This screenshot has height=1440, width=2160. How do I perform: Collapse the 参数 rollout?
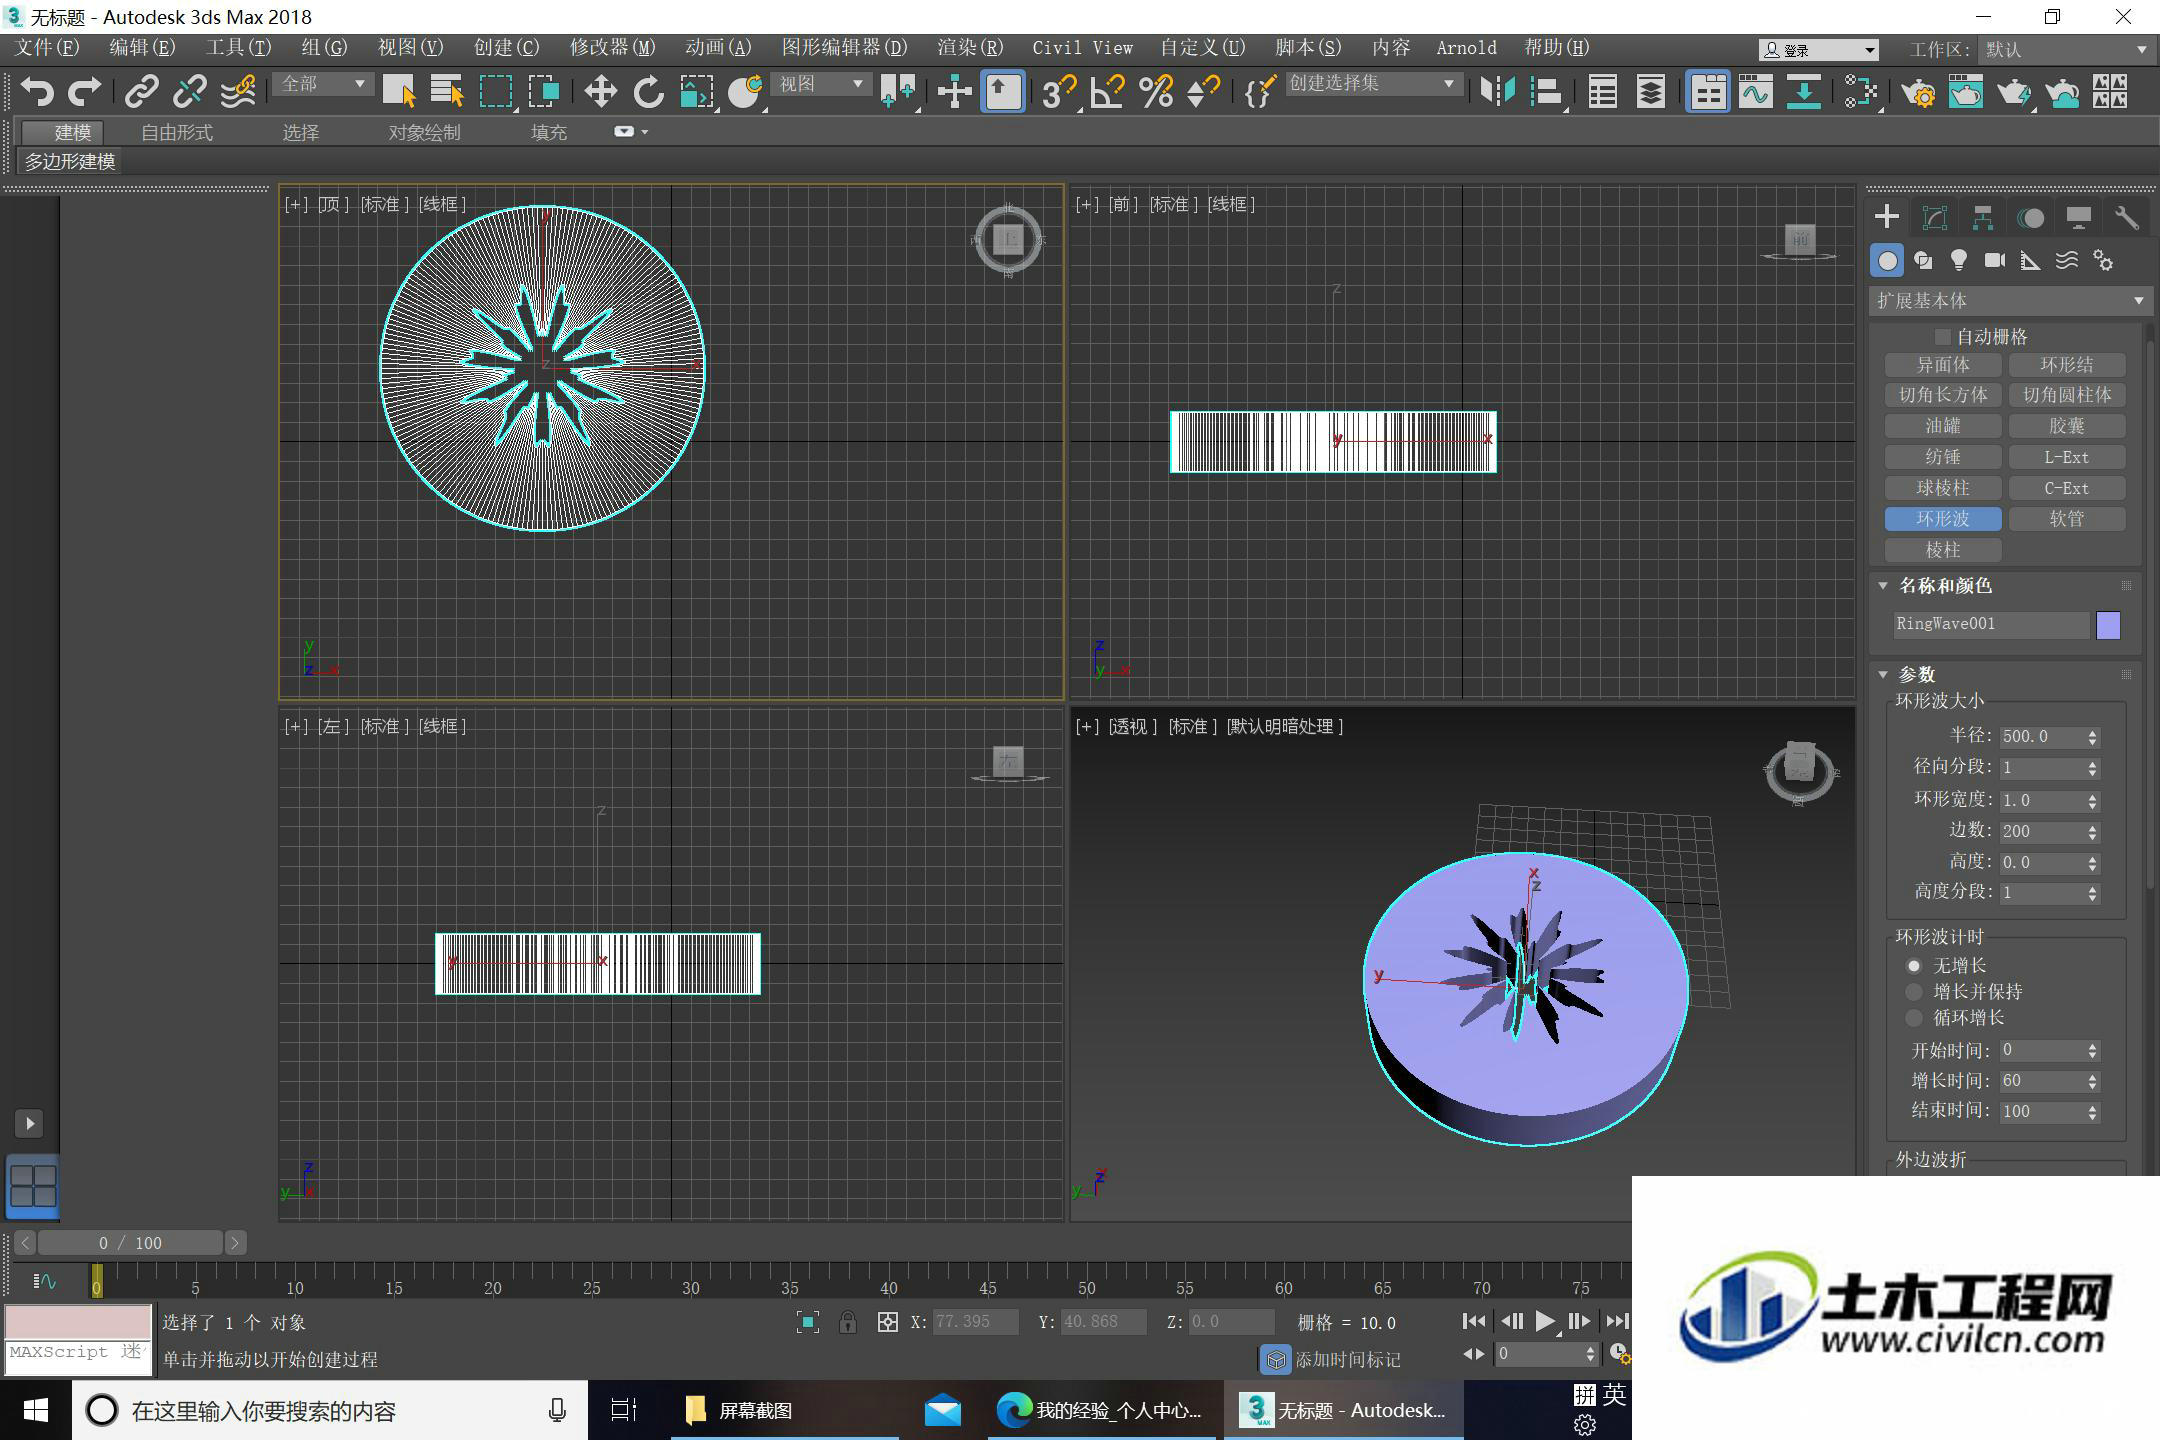click(x=1883, y=674)
